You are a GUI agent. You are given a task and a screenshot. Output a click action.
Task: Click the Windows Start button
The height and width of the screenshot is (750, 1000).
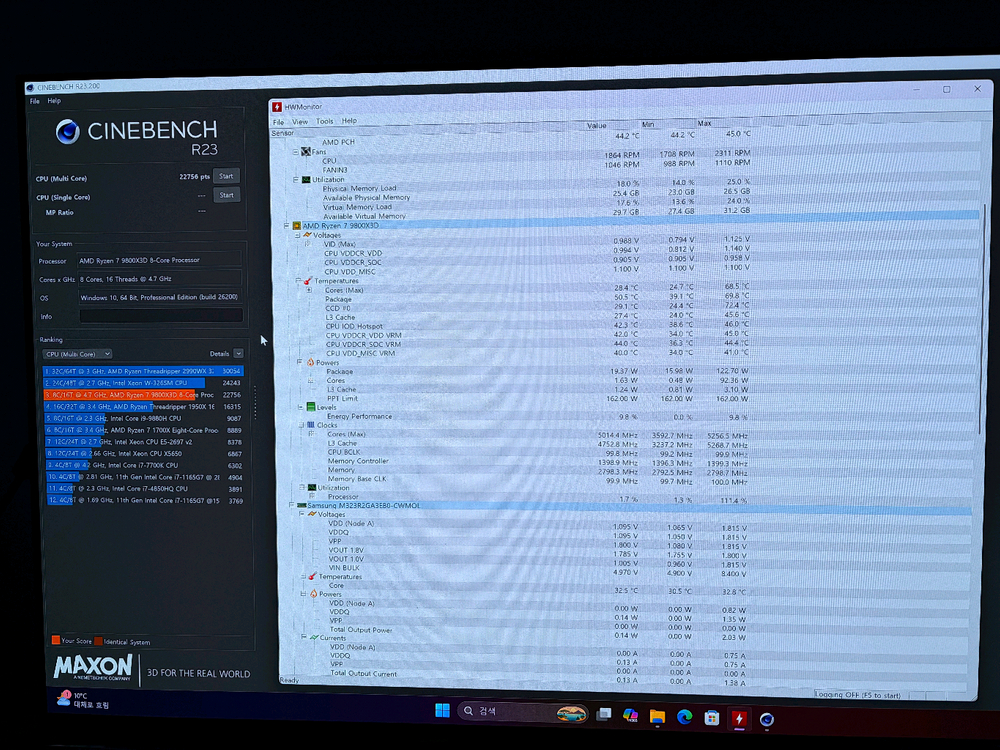(x=442, y=711)
